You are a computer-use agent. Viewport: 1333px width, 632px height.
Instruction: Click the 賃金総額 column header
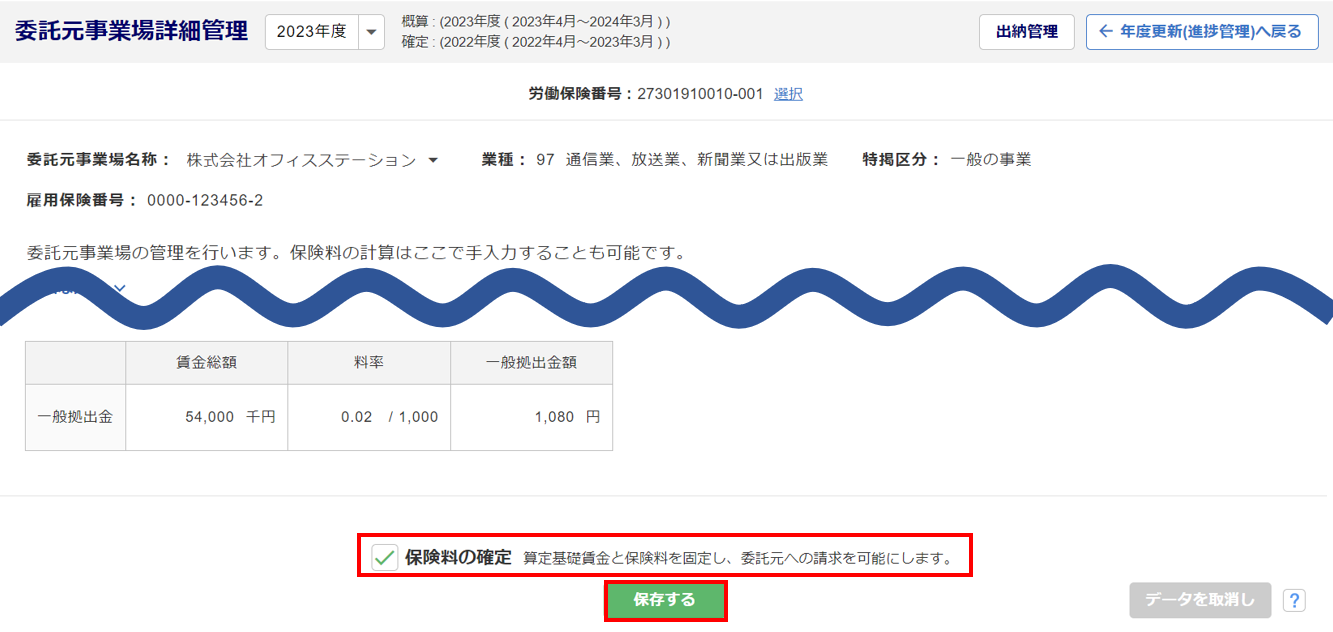[207, 363]
